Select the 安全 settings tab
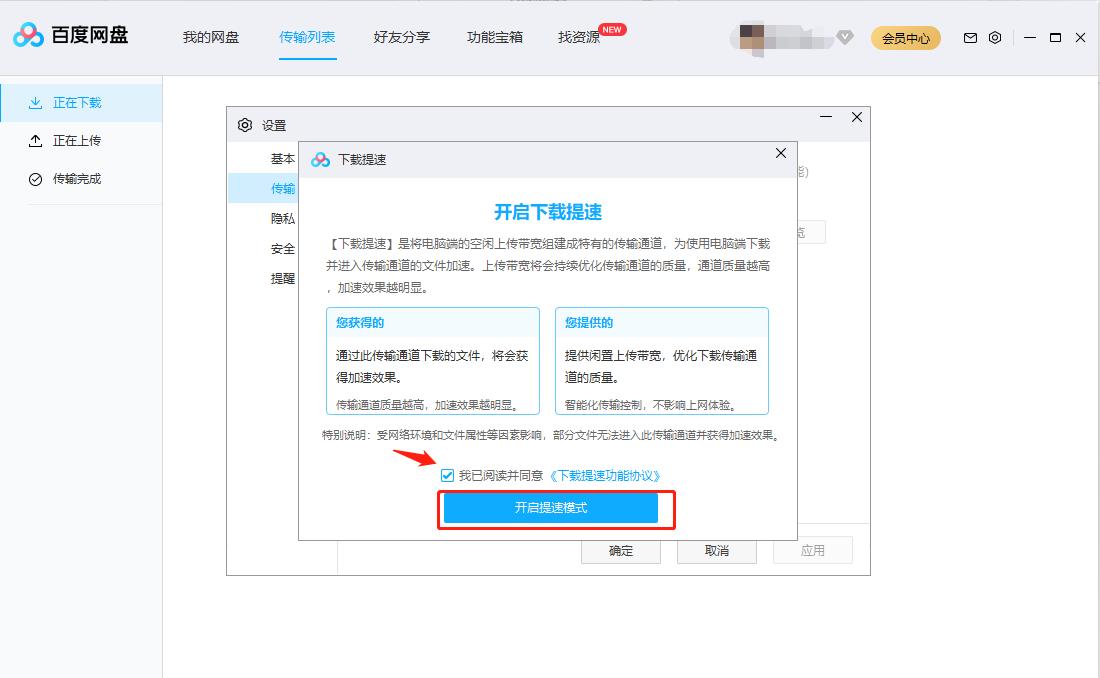 [x=283, y=247]
